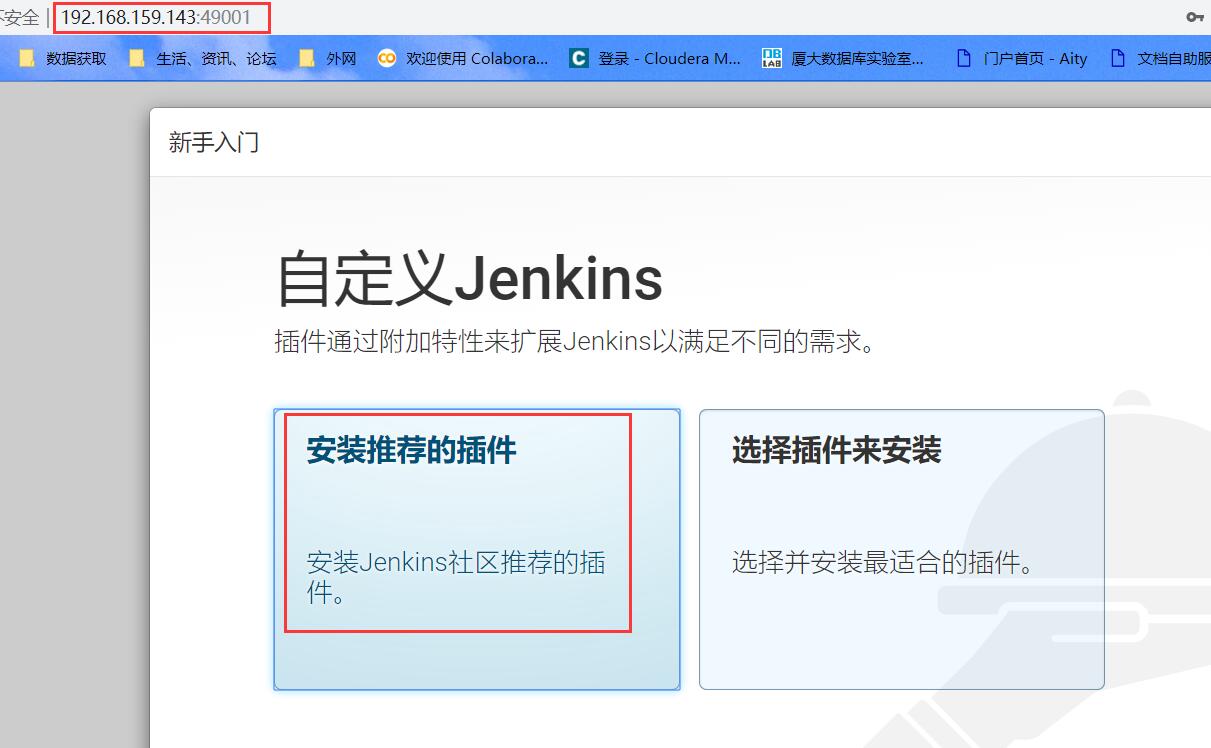Click text 选择并安装最适合的插件

883,562
